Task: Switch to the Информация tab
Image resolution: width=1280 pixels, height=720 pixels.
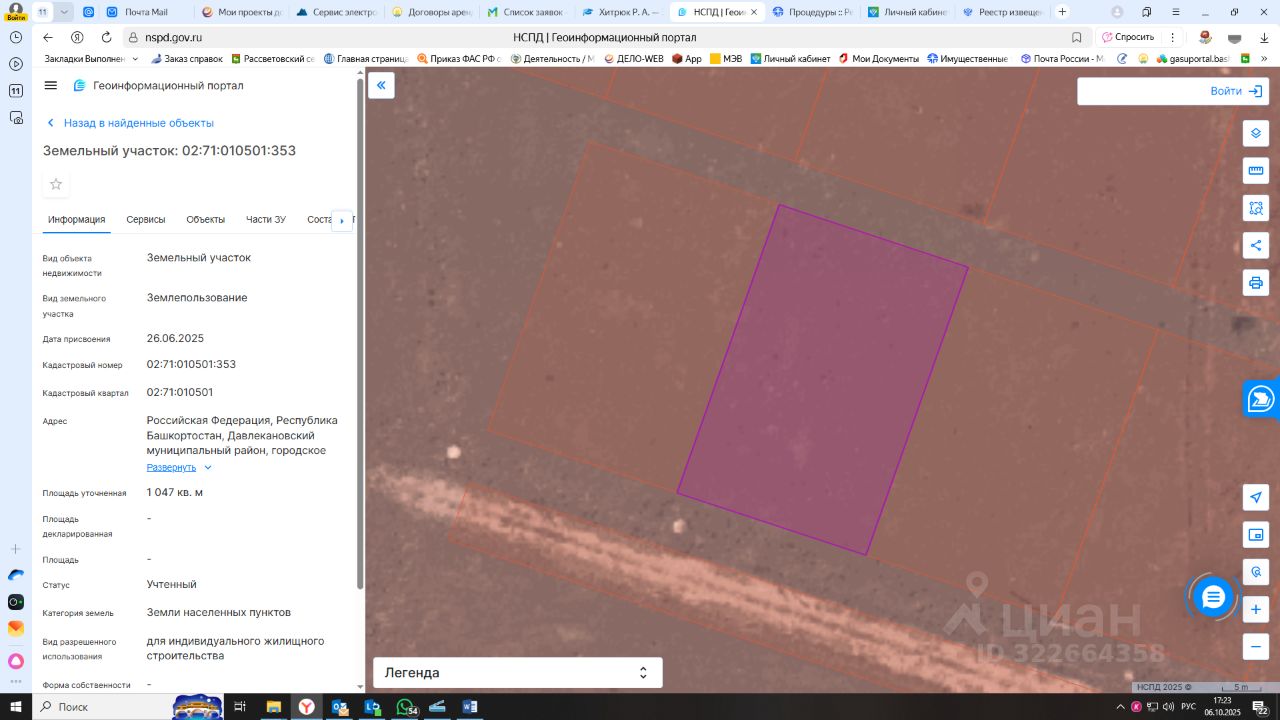Action: (x=76, y=220)
